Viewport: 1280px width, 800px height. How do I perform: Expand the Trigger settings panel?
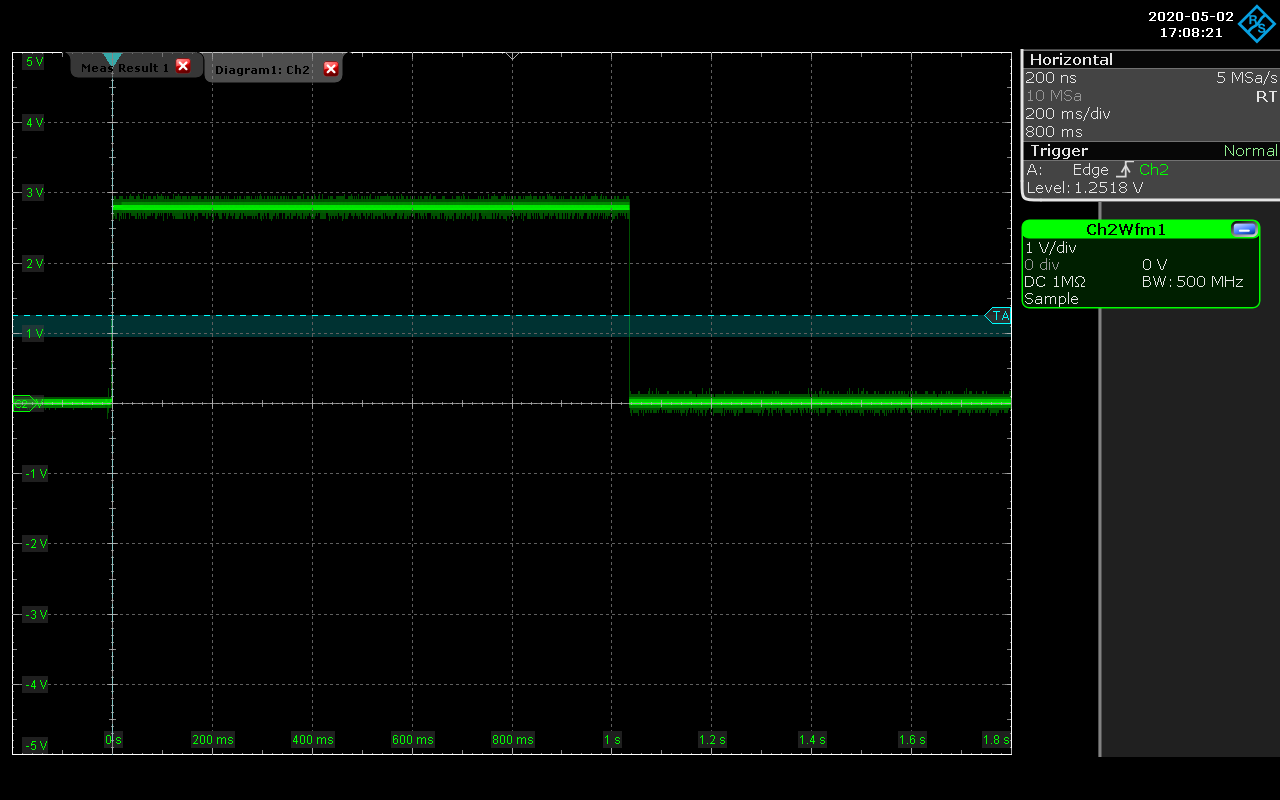[x=1058, y=150]
